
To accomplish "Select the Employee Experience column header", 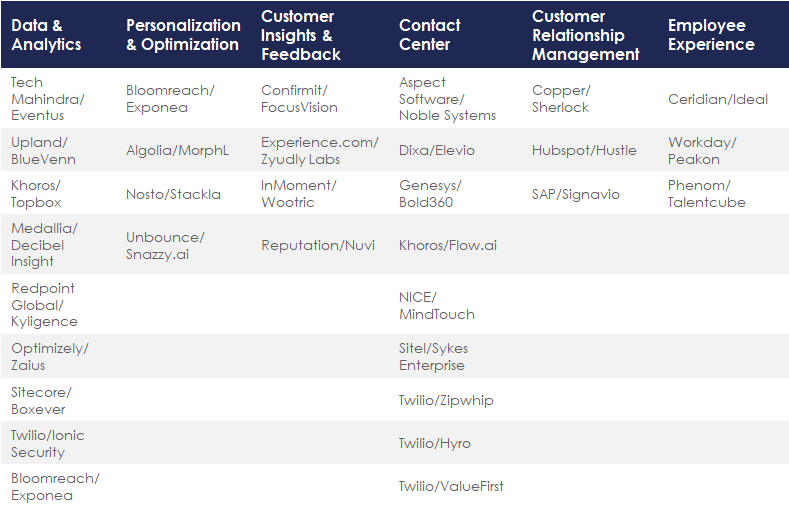I will click(x=711, y=35).
